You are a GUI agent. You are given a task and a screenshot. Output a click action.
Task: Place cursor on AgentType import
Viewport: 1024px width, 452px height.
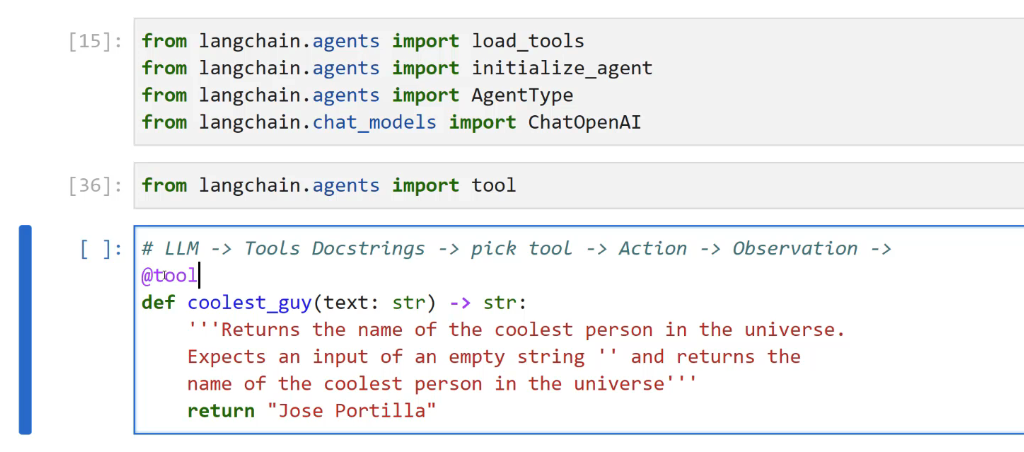522,95
